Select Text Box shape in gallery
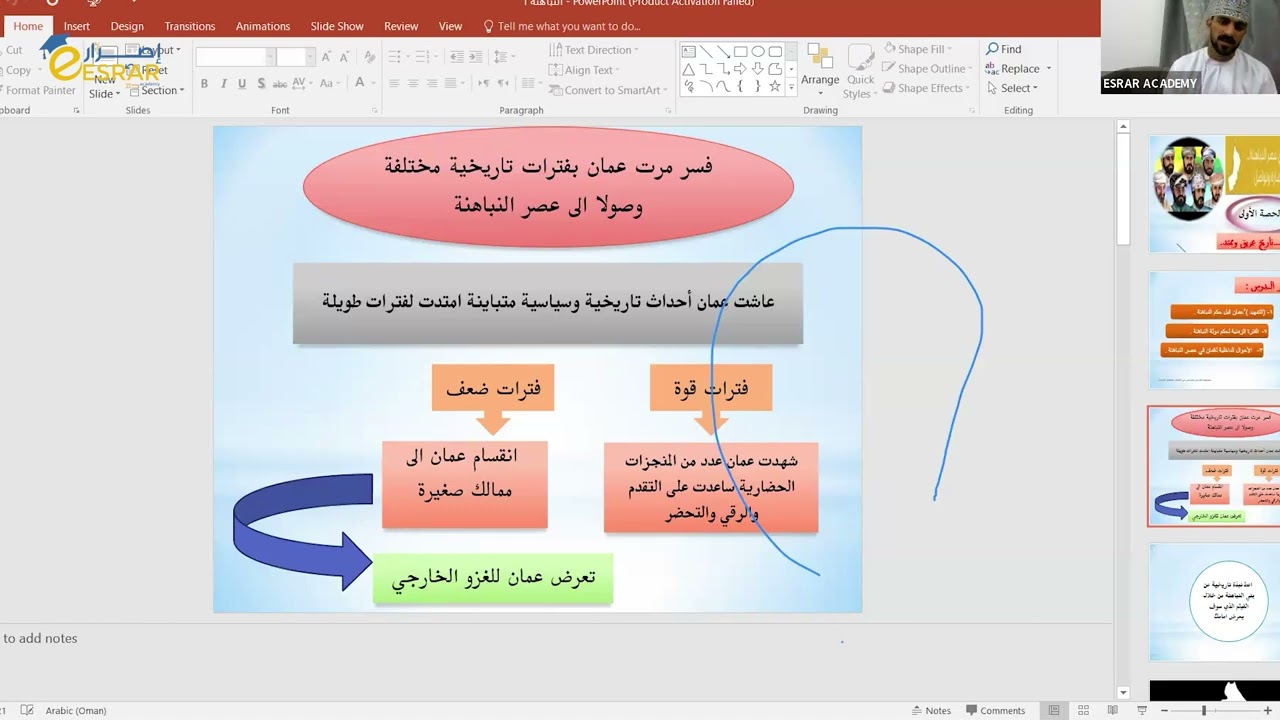The height and width of the screenshot is (720, 1280). pyautogui.click(x=688, y=51)
